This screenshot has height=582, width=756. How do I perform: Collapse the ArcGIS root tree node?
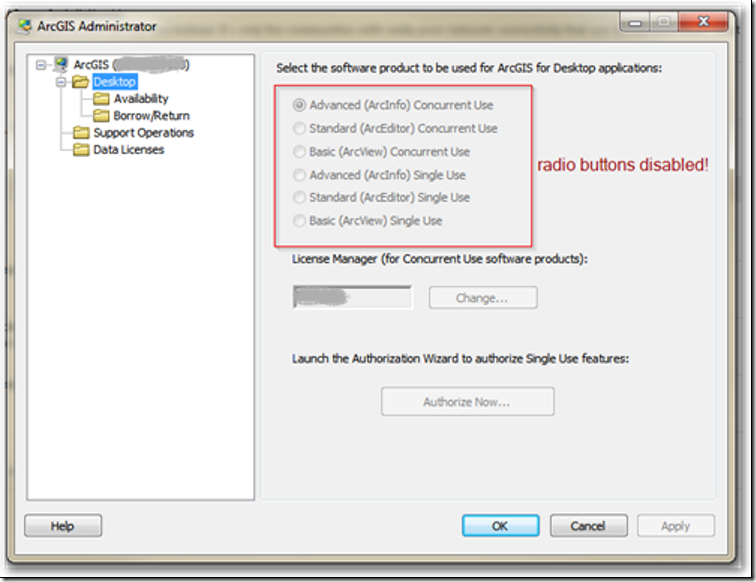(x=41, y=65)
